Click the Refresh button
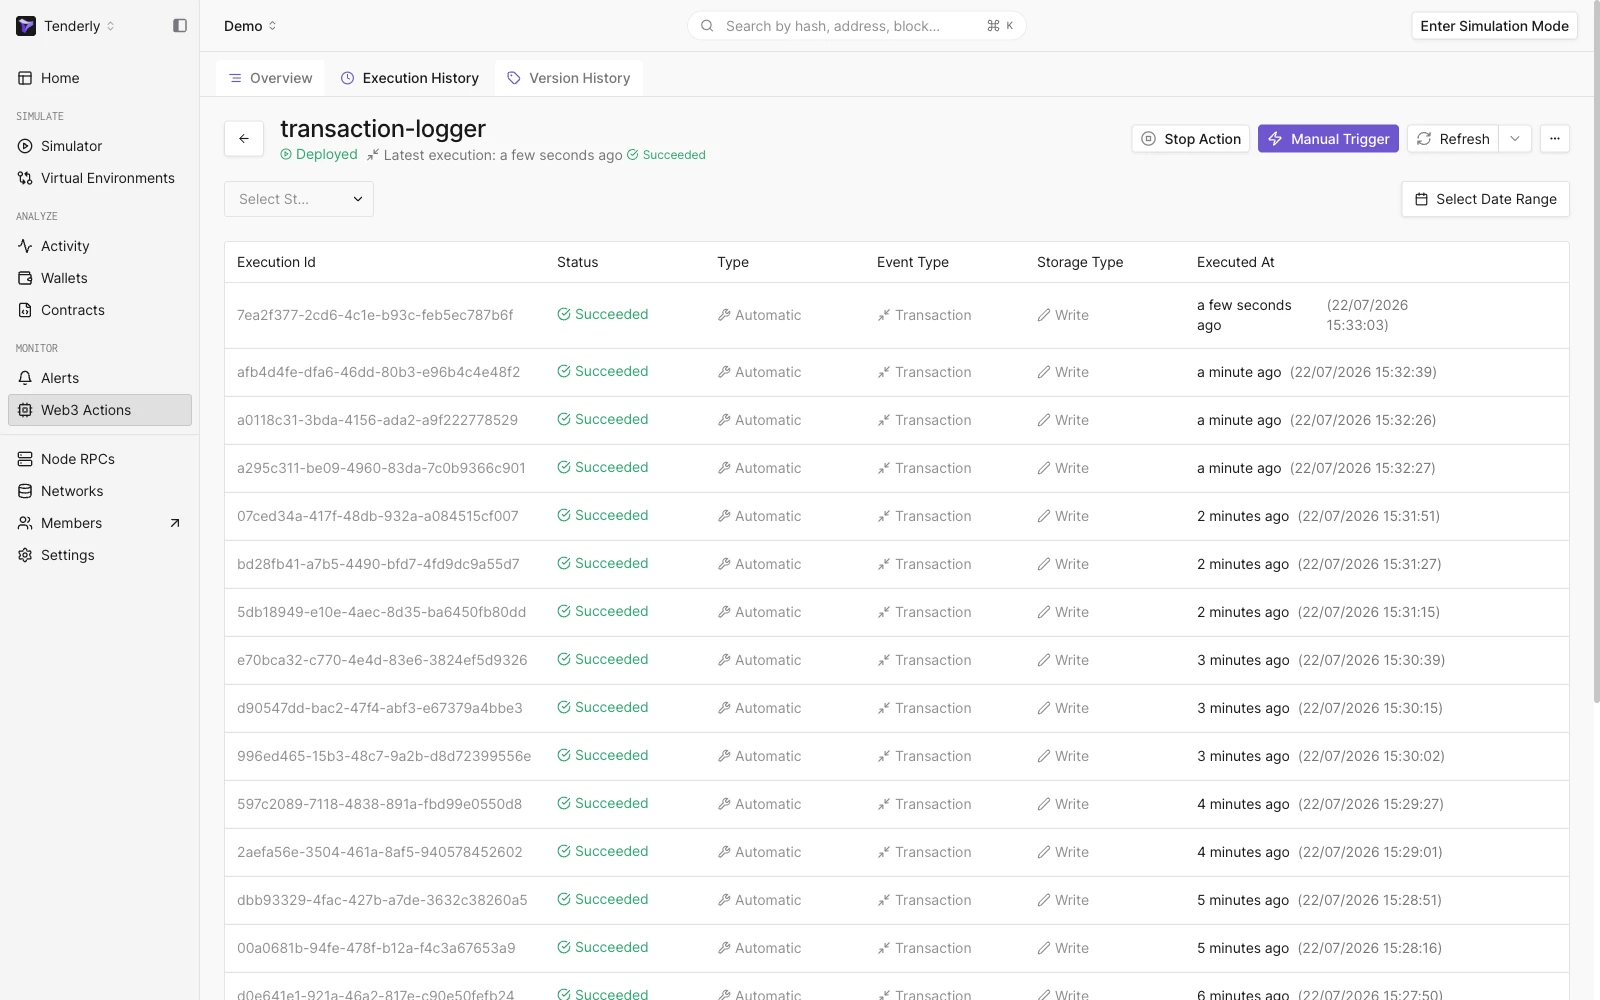 coord(1454,139)
